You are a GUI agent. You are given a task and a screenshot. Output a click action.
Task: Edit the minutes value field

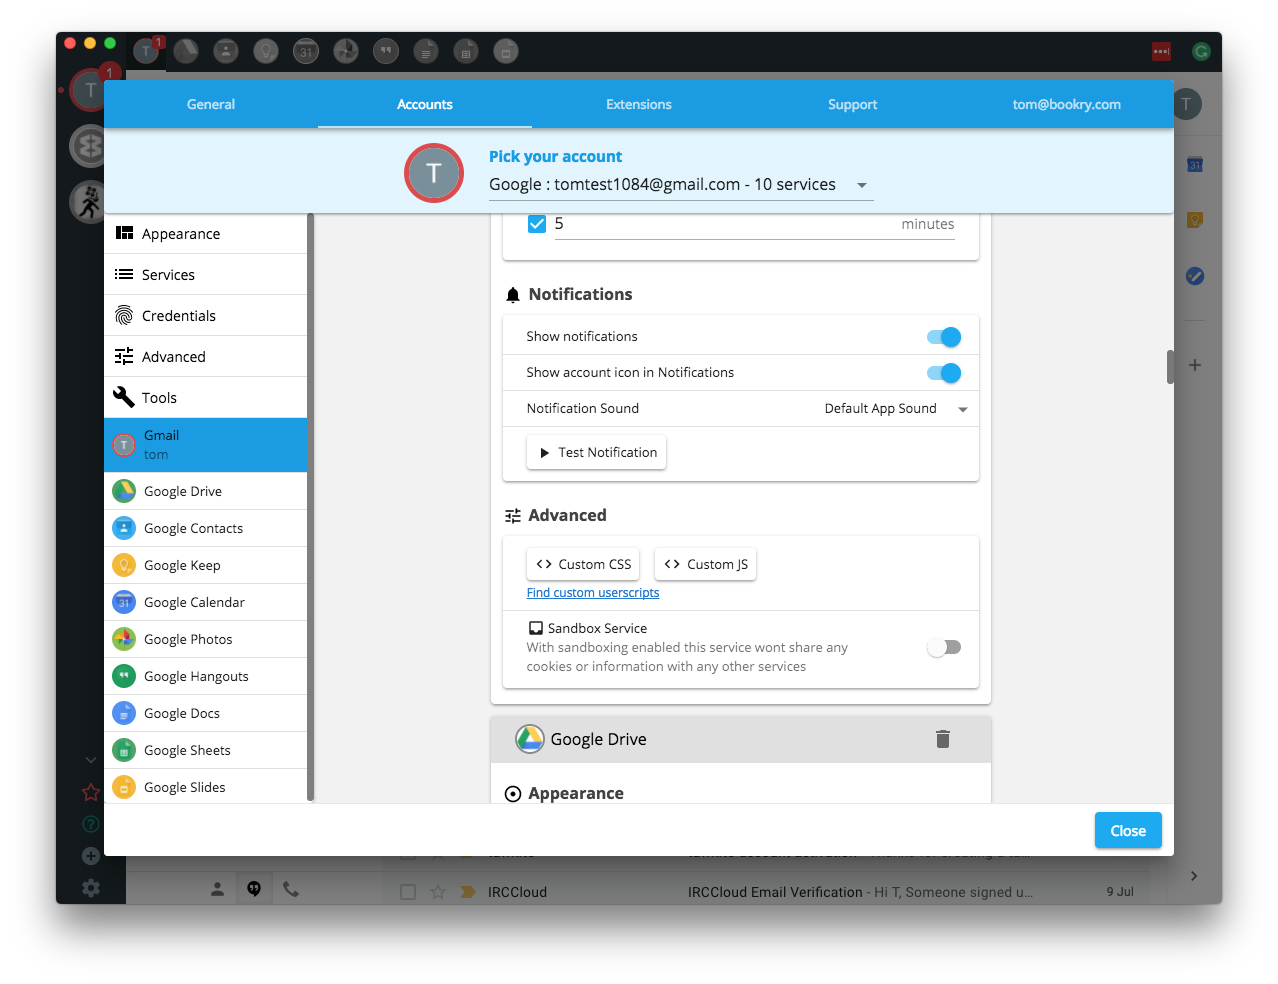[754, 224]
